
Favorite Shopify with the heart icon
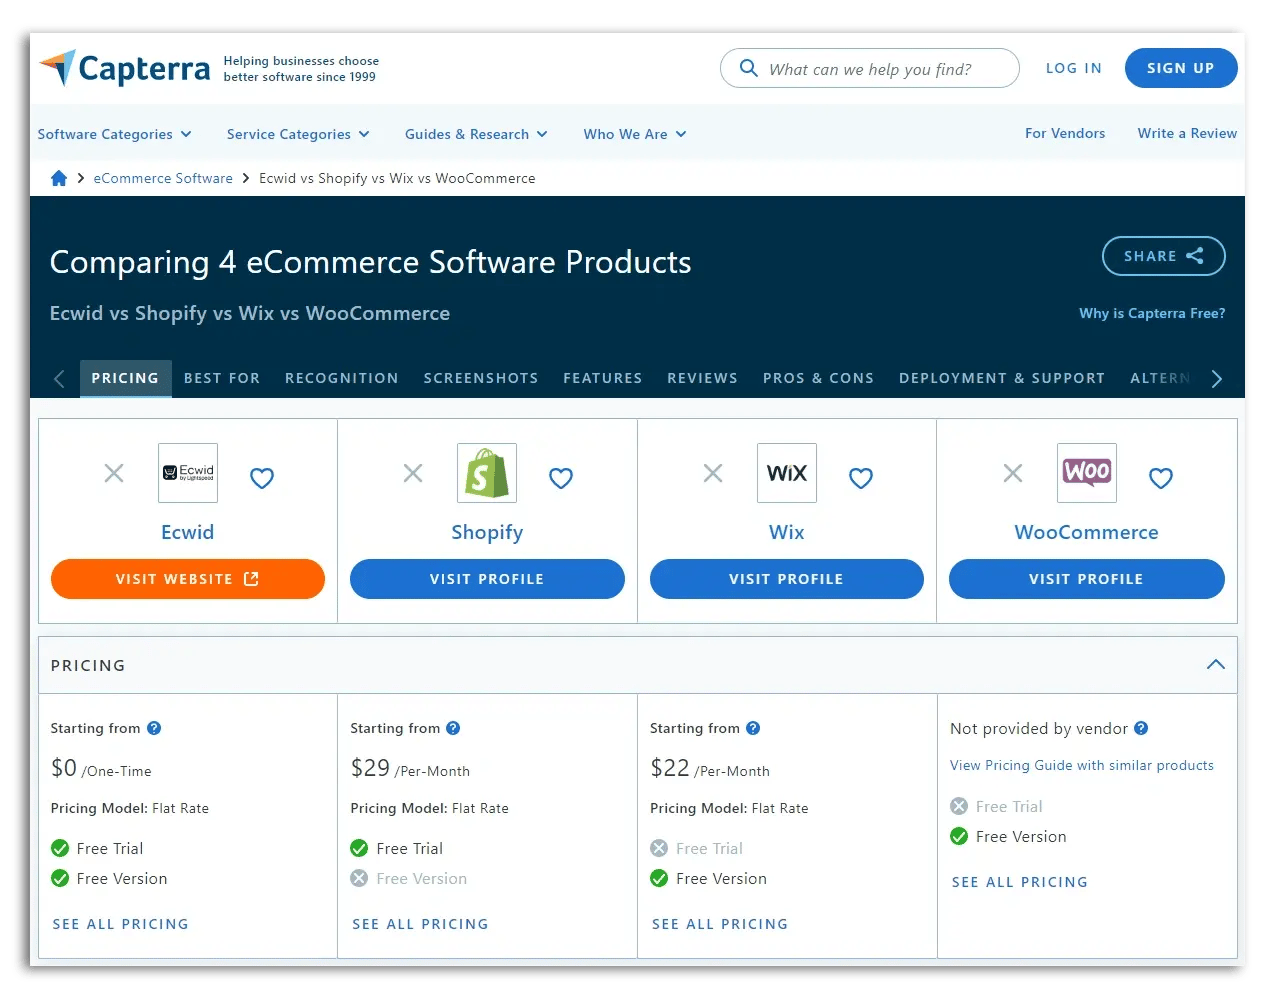(x=561, y=478)
